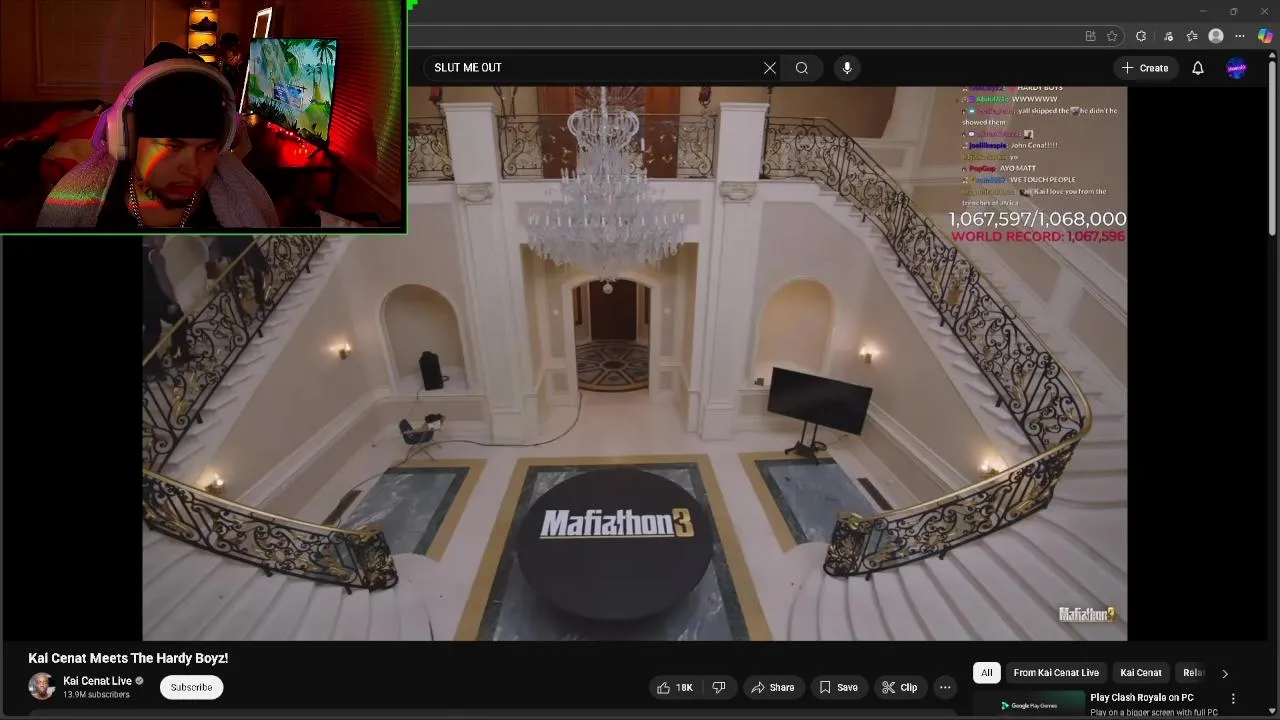Screen dimensions: 1280x720
Task: Select the All filter chip
Action: 987,673
